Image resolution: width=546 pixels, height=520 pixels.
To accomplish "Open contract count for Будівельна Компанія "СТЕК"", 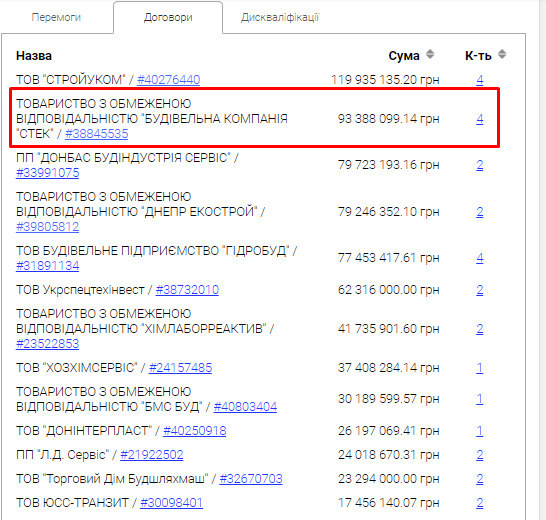I will 480,119.
